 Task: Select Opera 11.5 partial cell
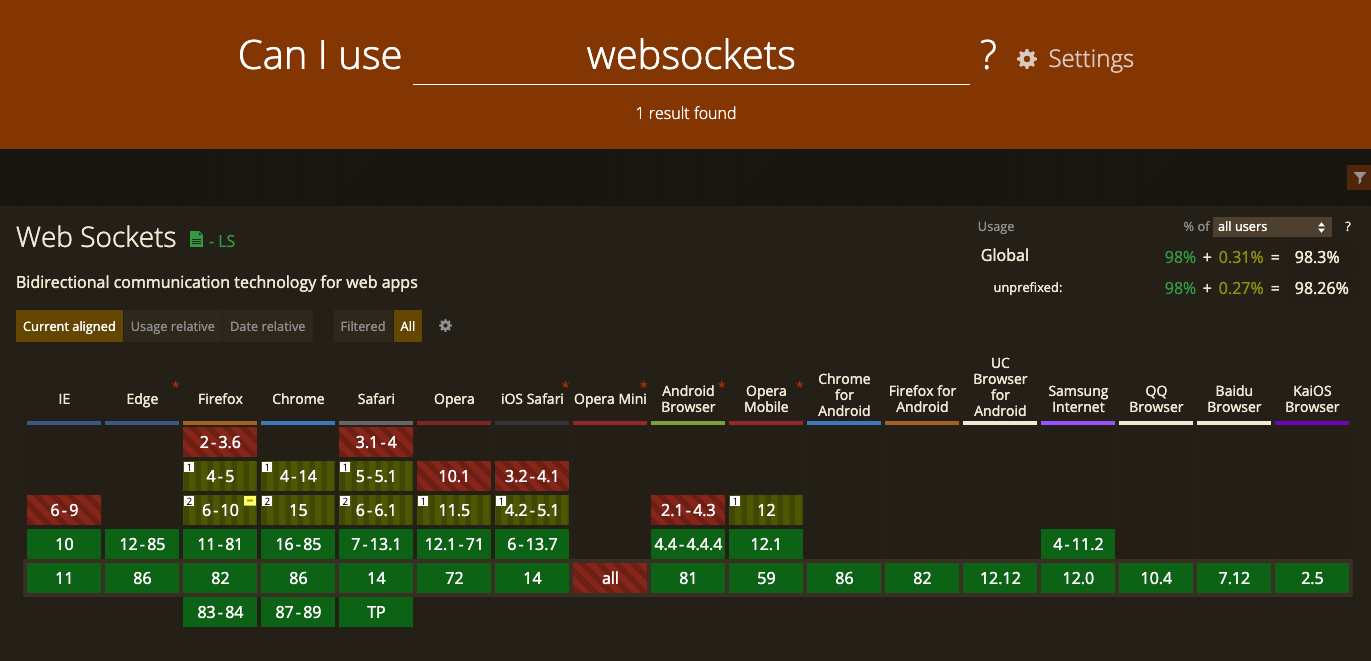(454, 510)
